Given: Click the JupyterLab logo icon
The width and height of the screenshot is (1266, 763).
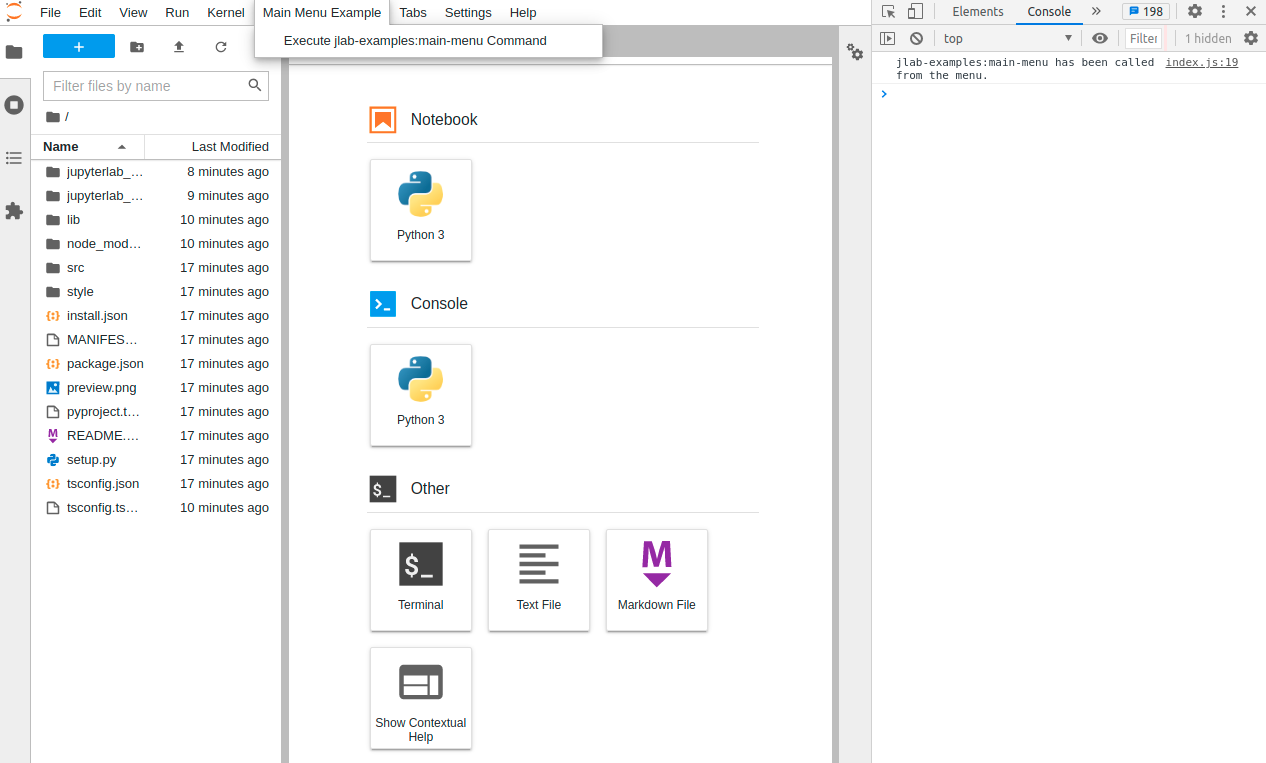Looking at the screenshot, I should pos(14,12).
